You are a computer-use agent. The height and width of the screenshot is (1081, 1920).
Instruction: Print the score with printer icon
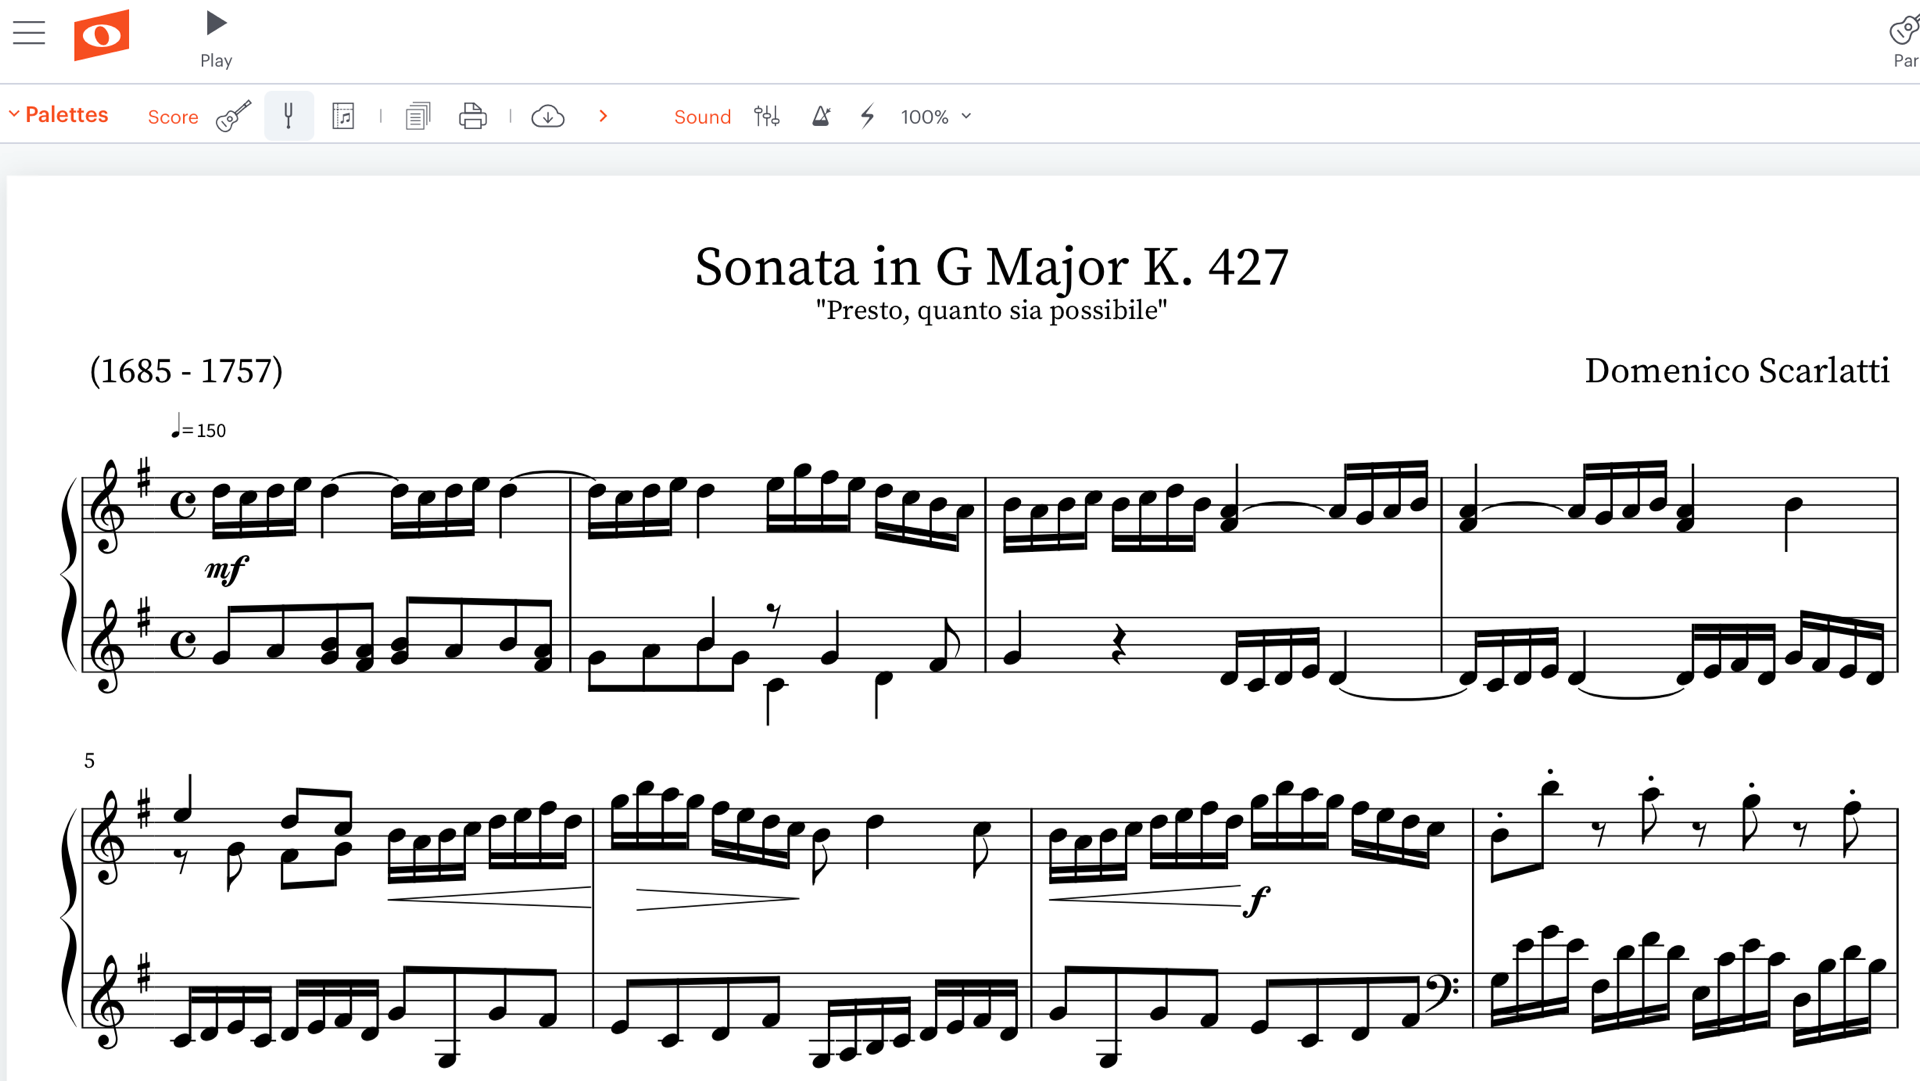(x=472, y=116)
